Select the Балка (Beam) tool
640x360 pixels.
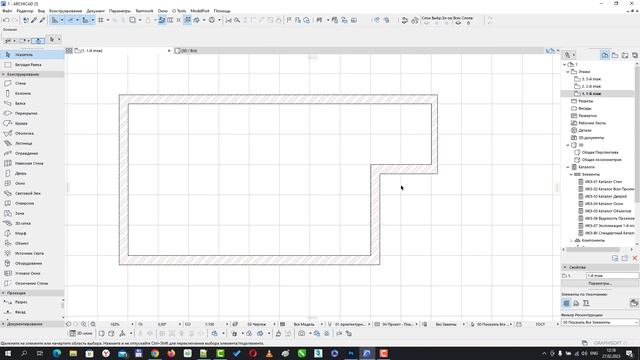(x=32, y=103)
